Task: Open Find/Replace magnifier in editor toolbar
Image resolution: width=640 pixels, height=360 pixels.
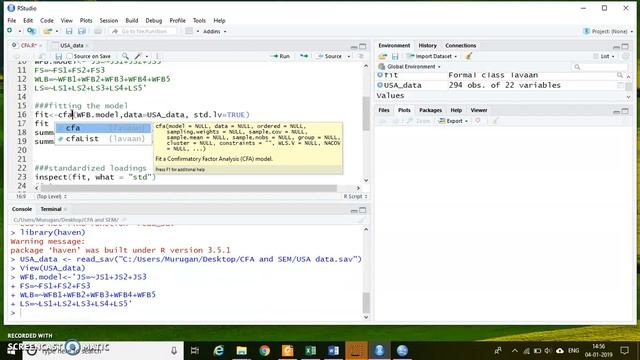Action: 125,56
